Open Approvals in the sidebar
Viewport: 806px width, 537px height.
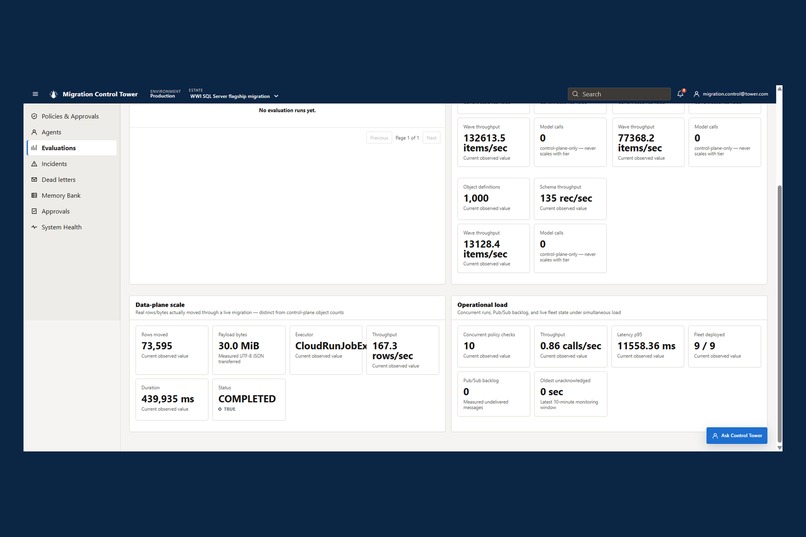click(x=72, y=211)
